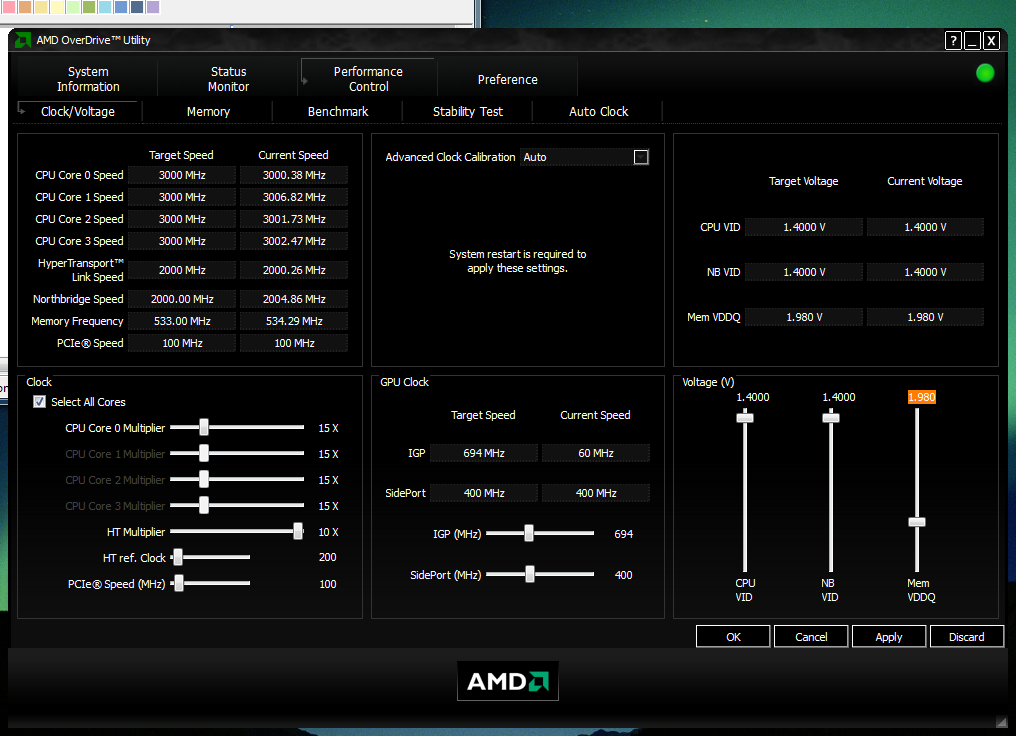
Task: Click the Apply button
Action: click(x=888, y=637)
